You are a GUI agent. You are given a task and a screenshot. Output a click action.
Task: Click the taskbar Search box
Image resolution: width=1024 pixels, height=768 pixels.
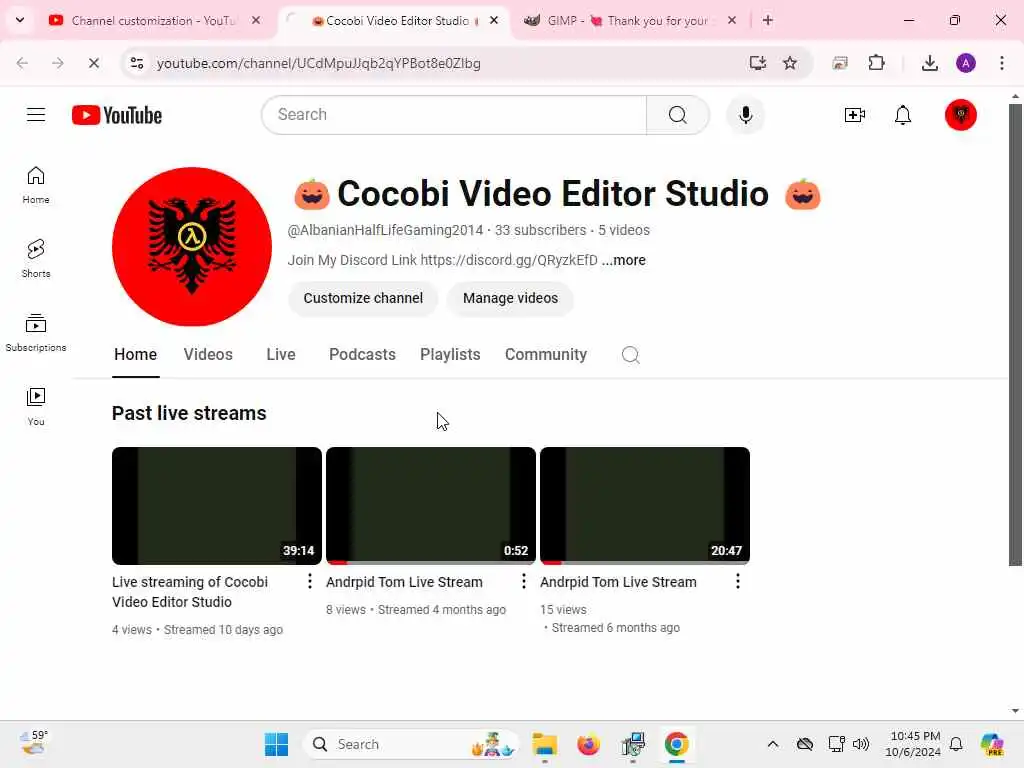[x=411, y=744]
